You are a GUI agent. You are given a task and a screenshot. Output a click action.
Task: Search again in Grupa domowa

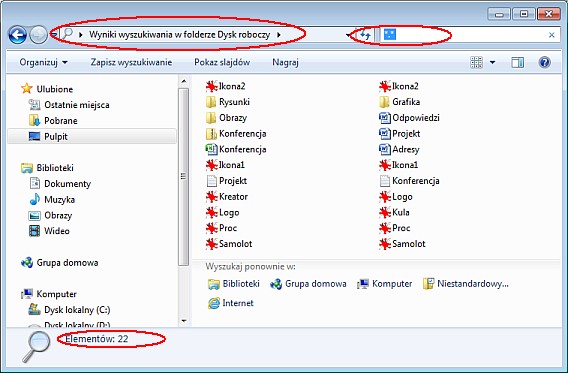[x=308, y=284]
